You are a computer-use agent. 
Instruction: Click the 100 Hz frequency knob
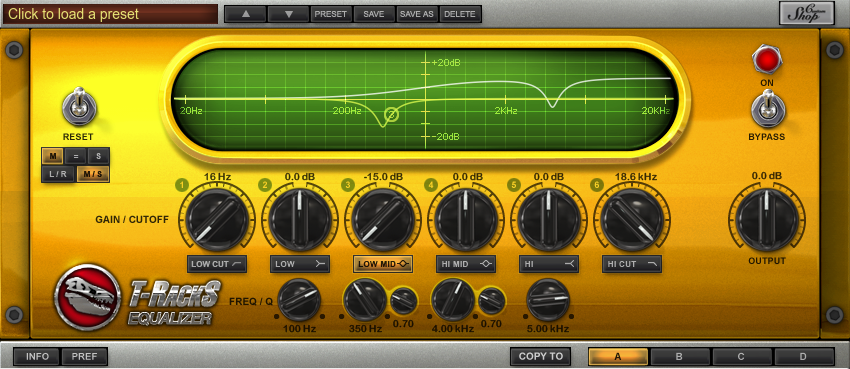coord(299,300)
